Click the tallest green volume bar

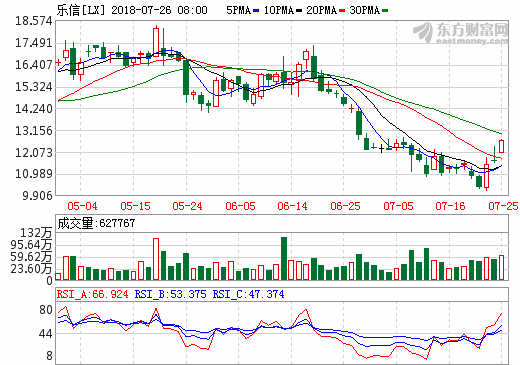pos(284,258)
